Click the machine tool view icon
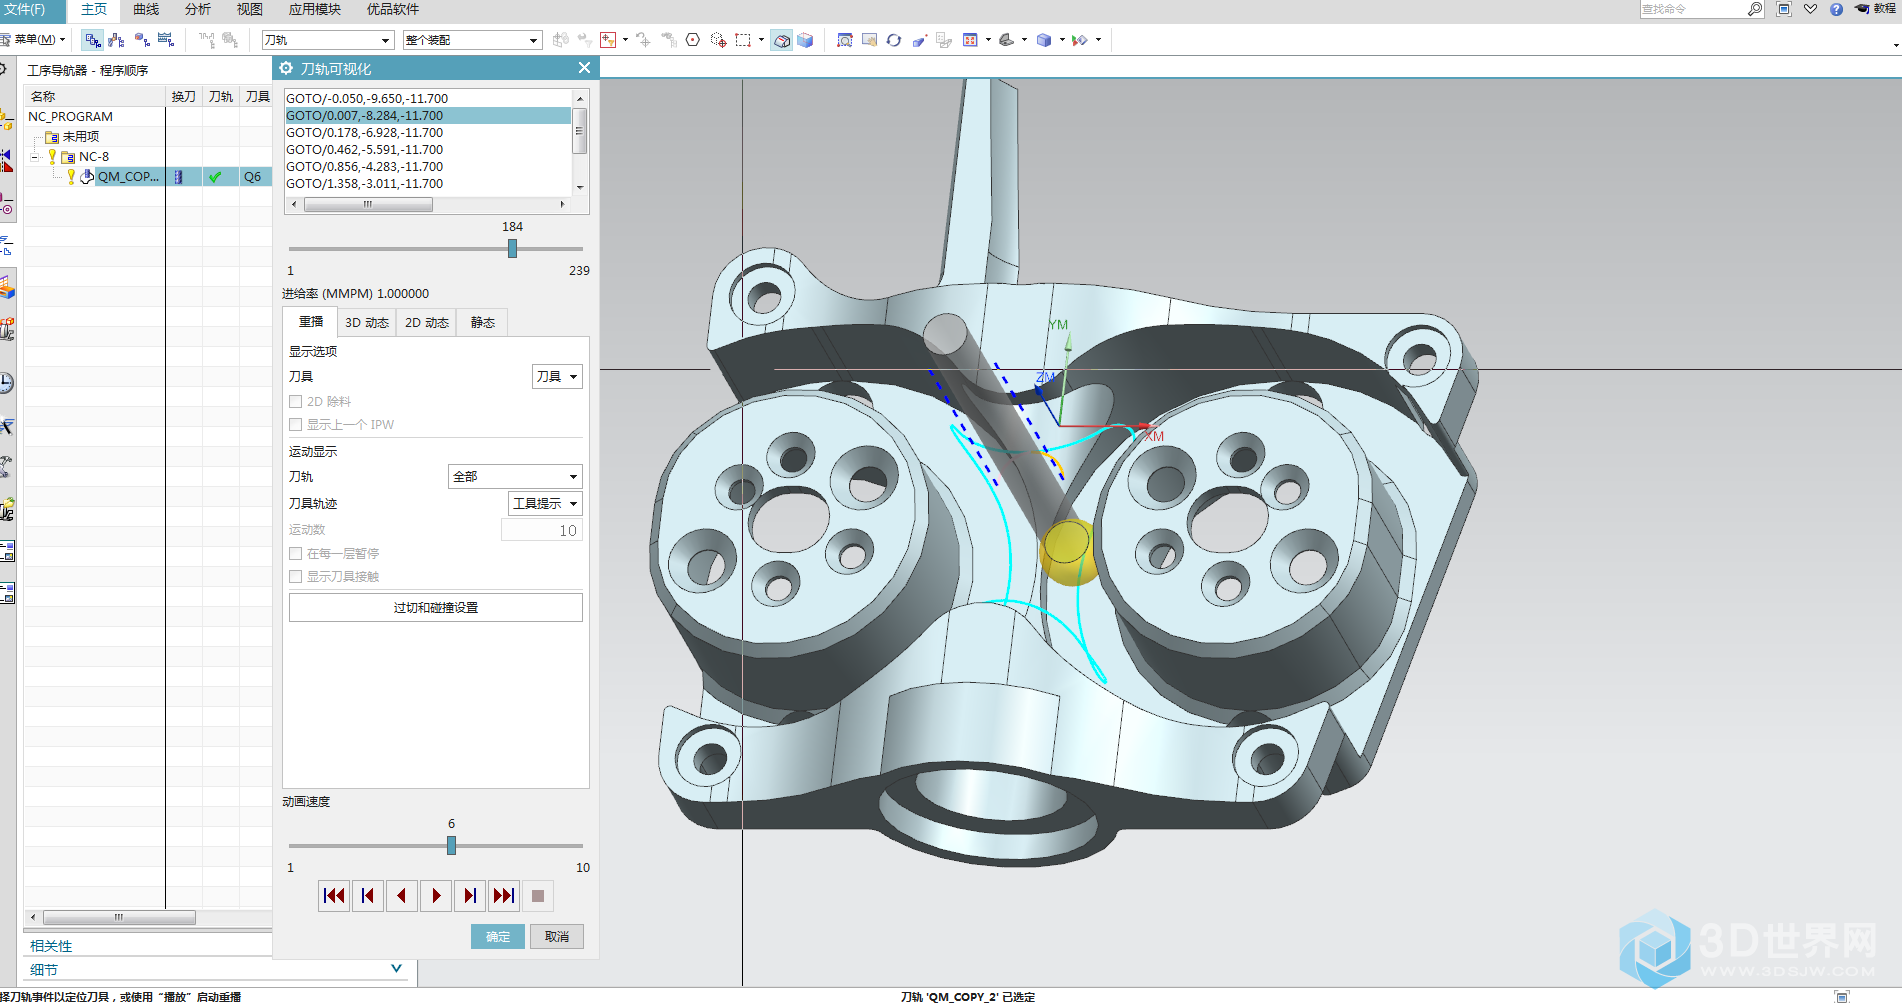 tap(117, 40)
